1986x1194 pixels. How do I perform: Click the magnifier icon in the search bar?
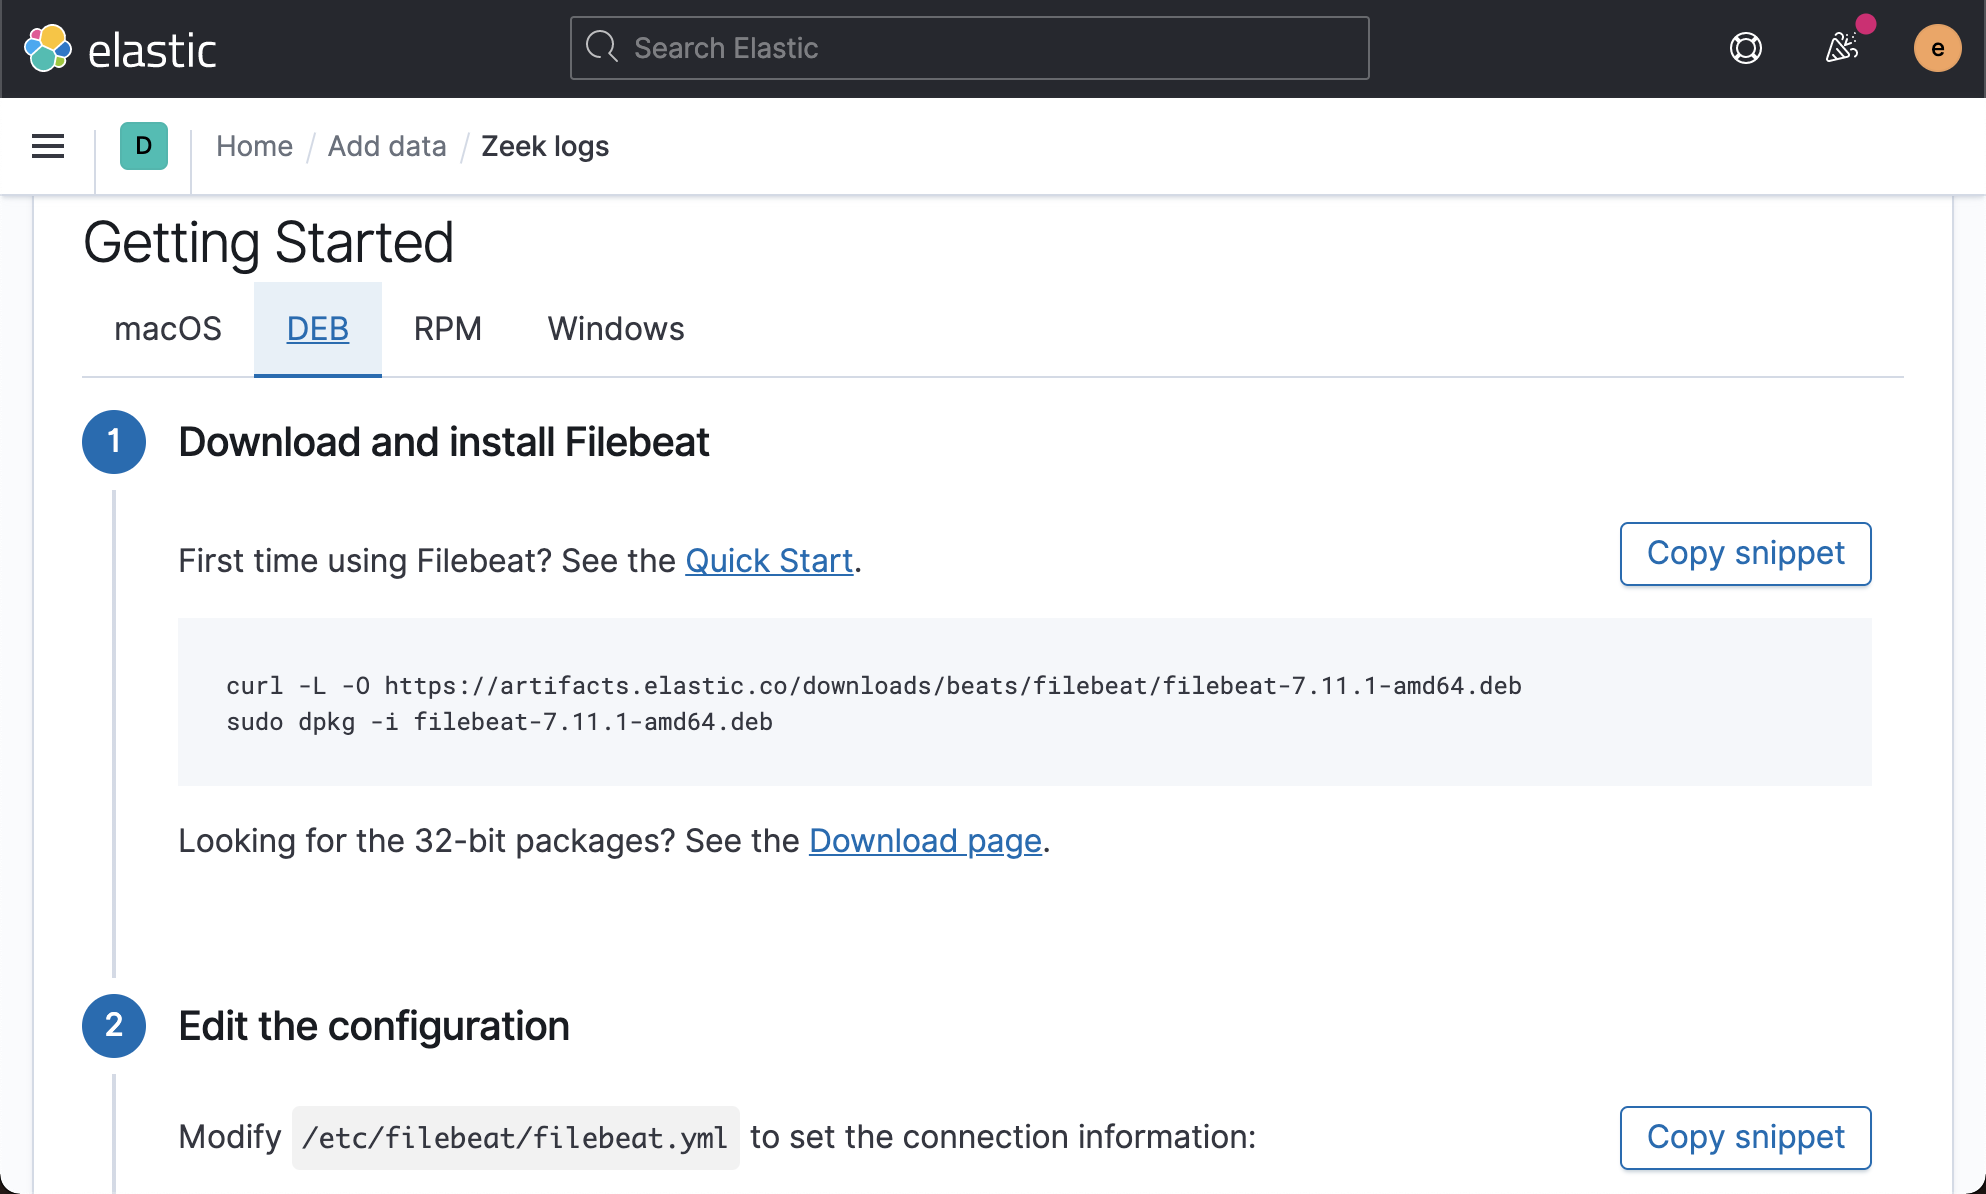pyautogui.click(x=601, y=47)
